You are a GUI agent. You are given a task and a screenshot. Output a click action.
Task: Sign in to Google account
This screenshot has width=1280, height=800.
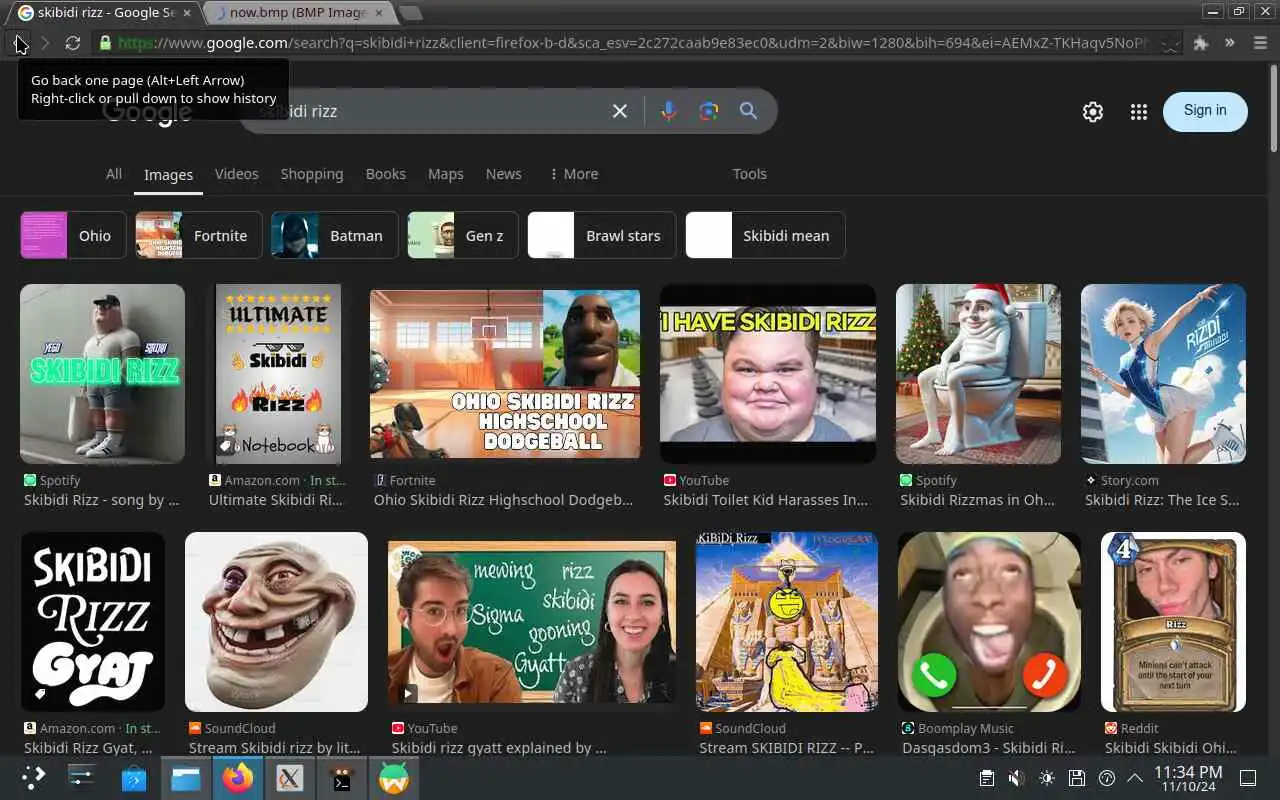[x=1205, y=111]
